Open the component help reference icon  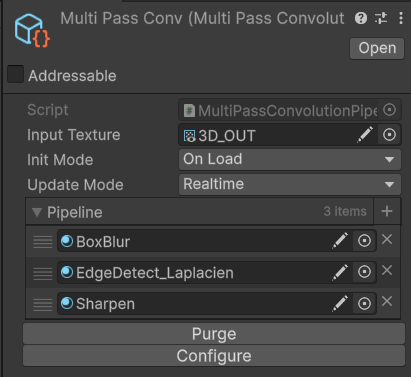pyautogui.click(x=361, y=18)
